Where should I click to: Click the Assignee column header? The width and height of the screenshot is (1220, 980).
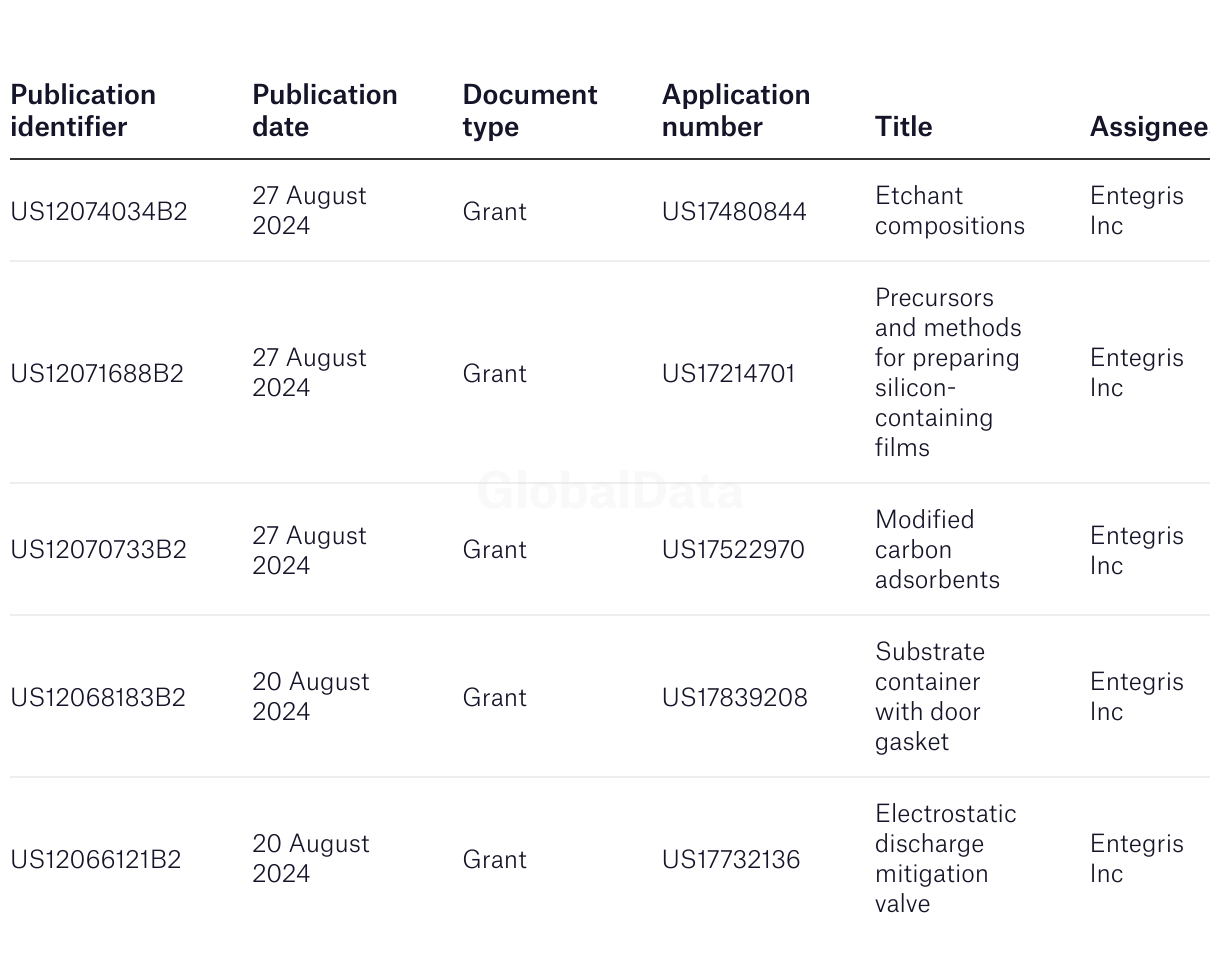[1149, 127]
